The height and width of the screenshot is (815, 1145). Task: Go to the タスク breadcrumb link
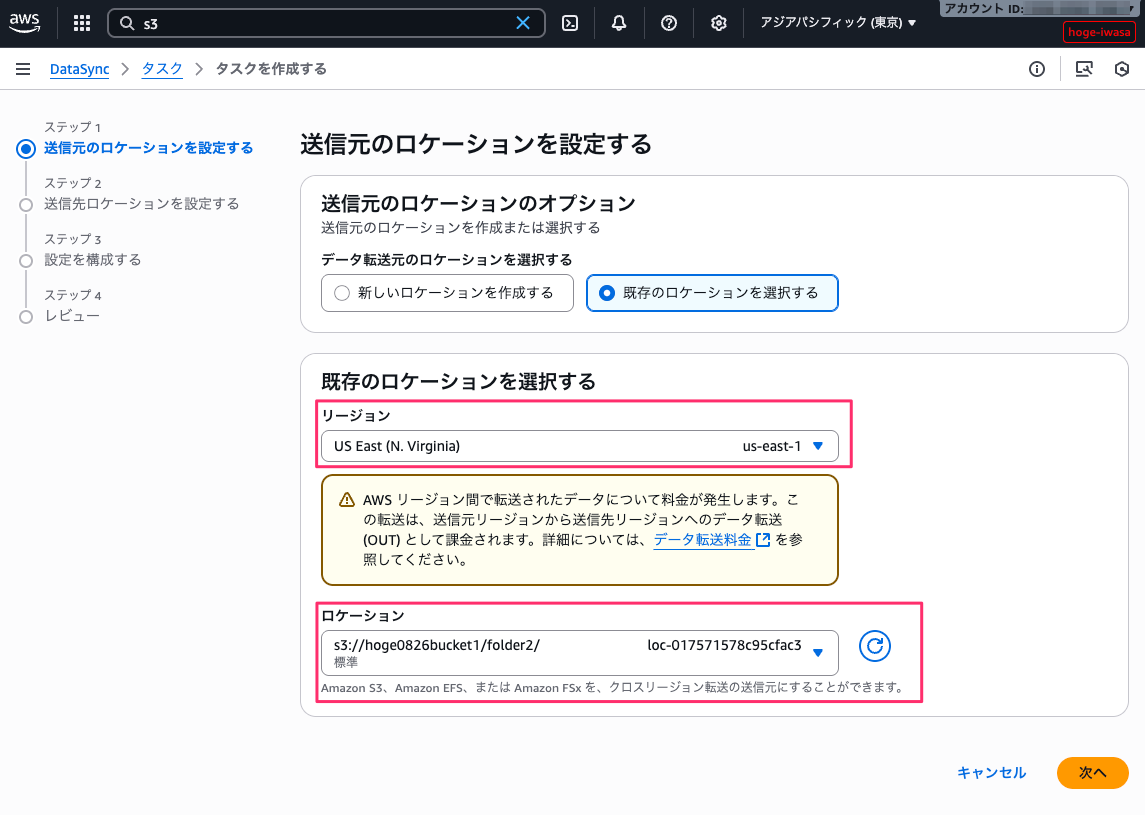[x=162, y=69]
